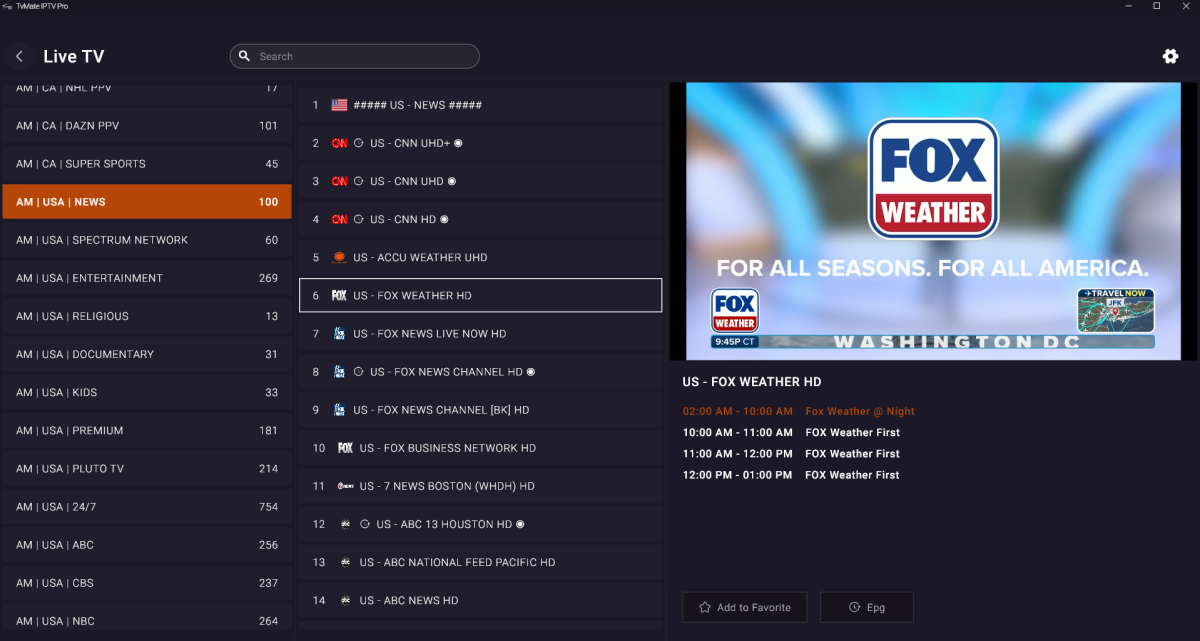Click the record dot on ABC 13 Houston
Viewport: 1200px width, 641px height.
[520, 524]
